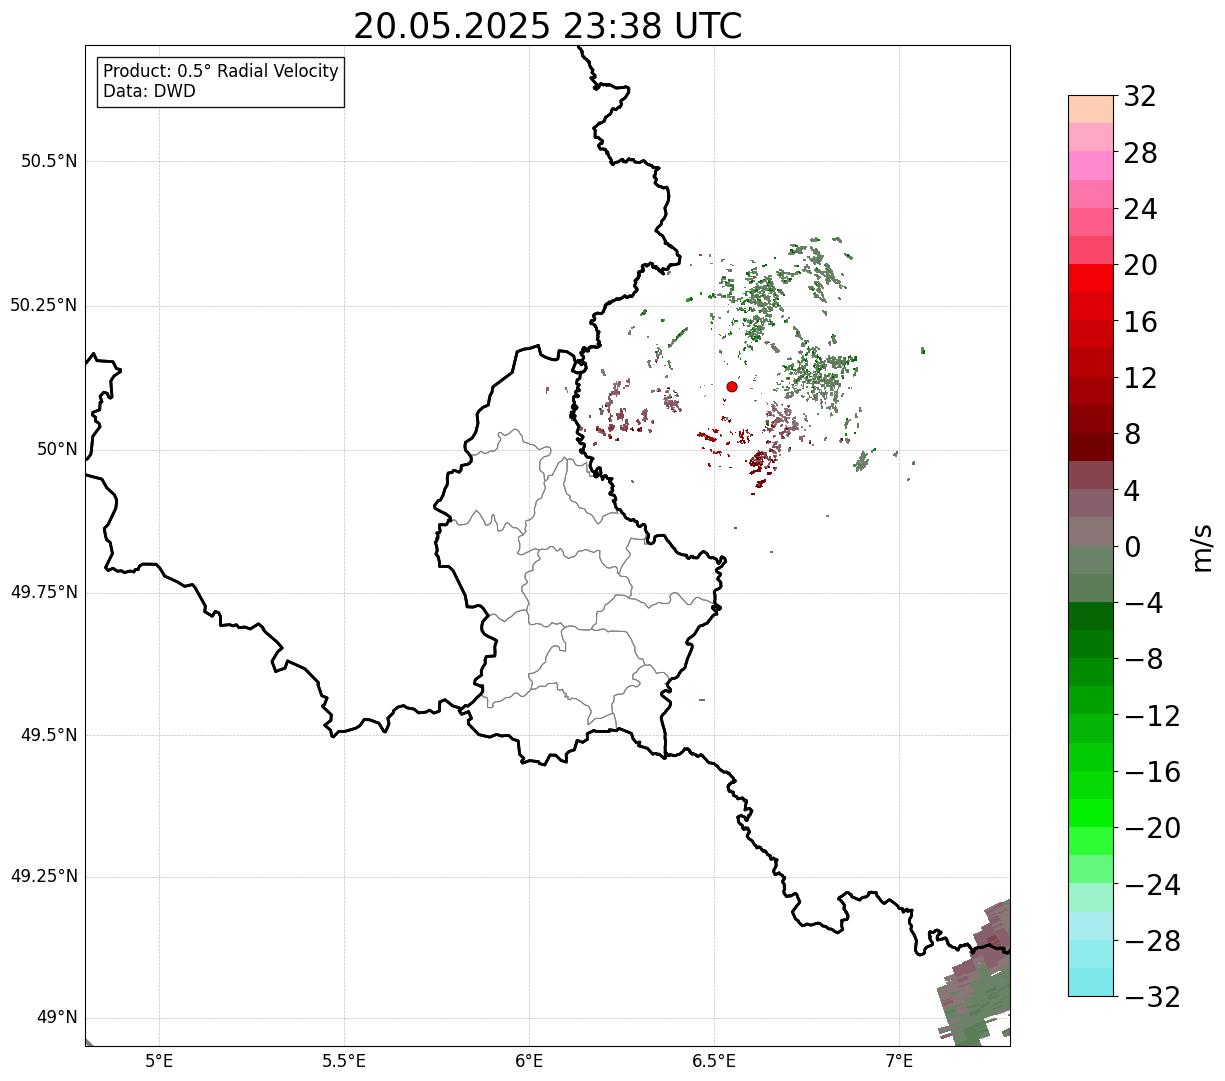Click the colorbar tick label −28

(1152, 941)
